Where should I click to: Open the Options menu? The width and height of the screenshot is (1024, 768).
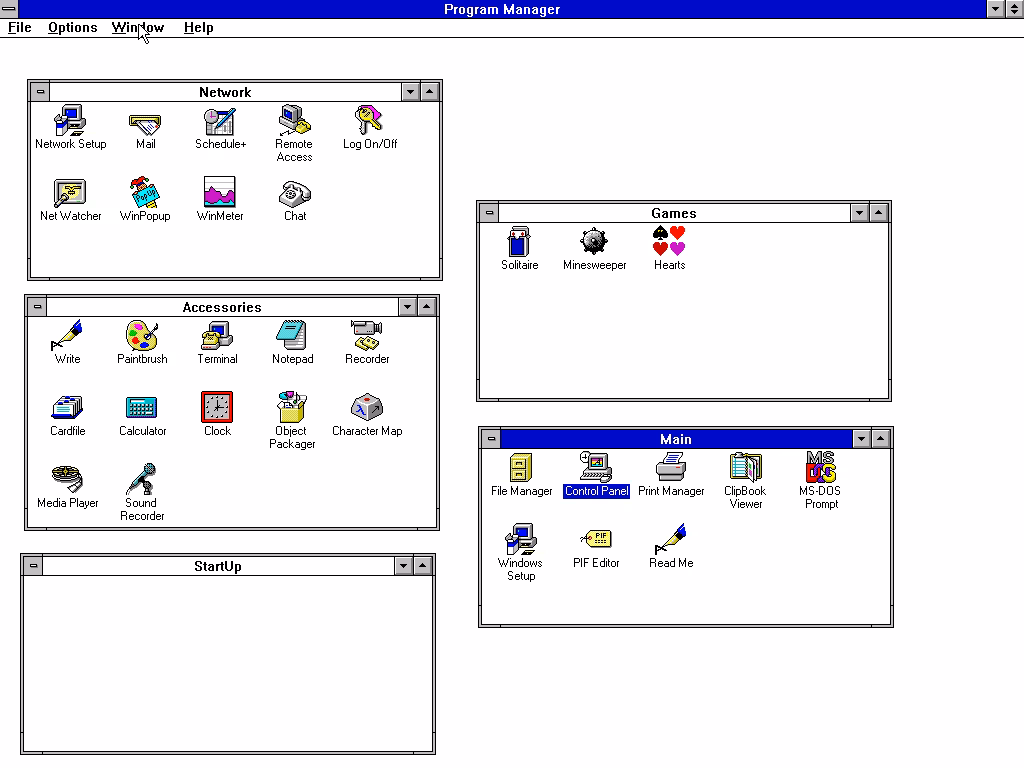click(x=73, y=27)
